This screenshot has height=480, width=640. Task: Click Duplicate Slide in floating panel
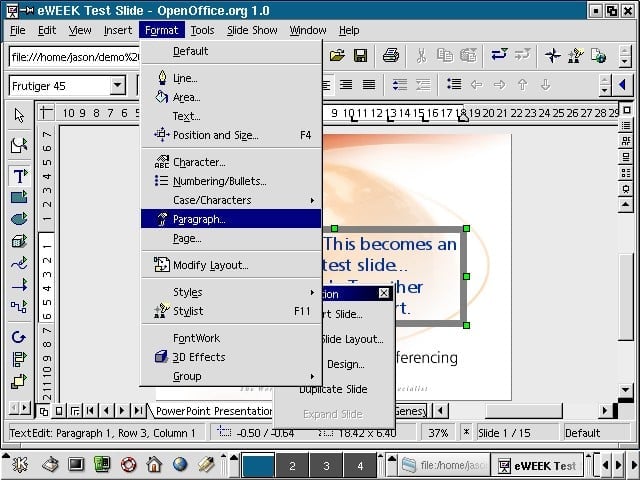(333, 389)
